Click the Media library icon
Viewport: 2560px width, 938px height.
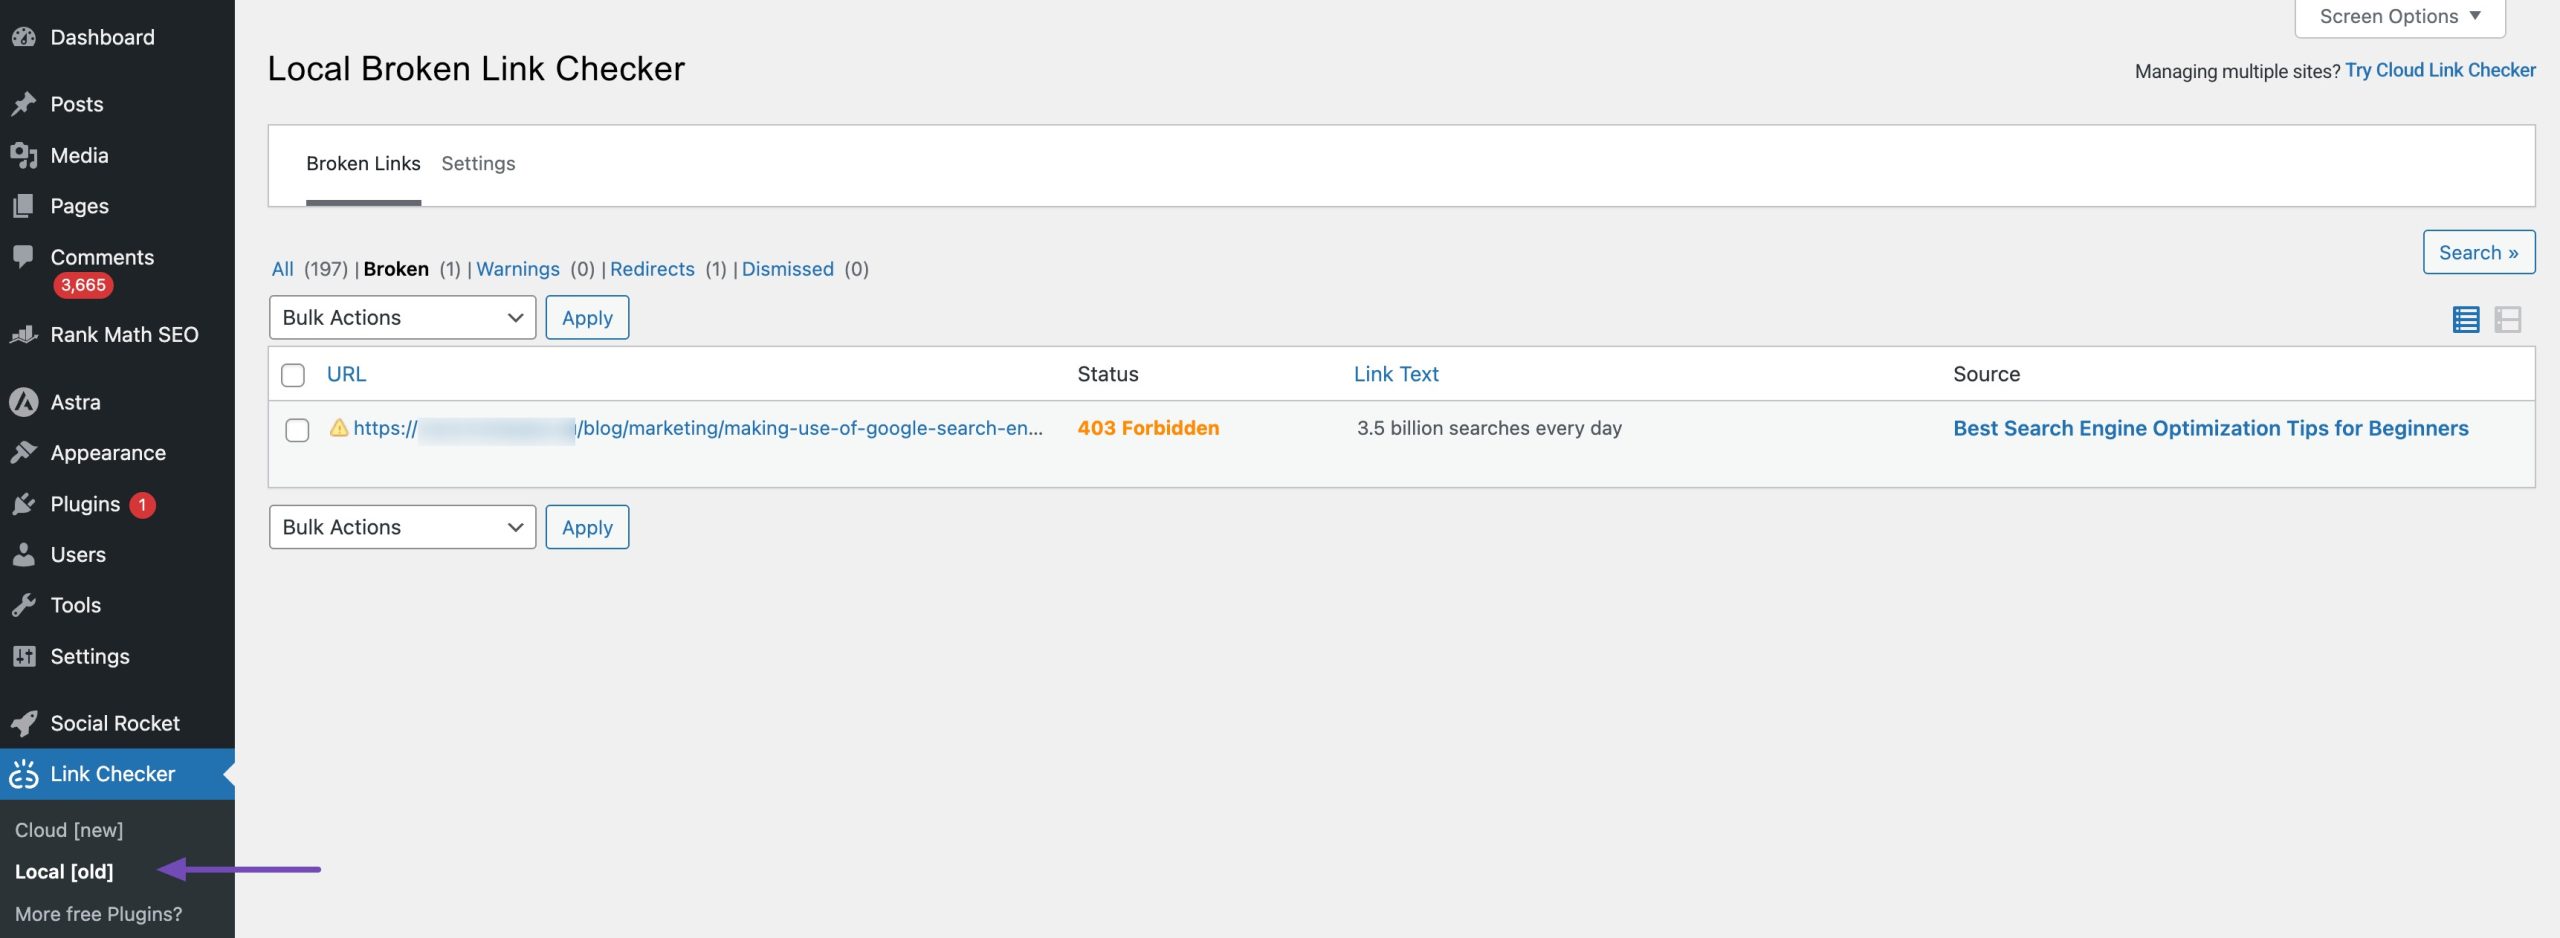pyautogui.click(x=24, y=155)
